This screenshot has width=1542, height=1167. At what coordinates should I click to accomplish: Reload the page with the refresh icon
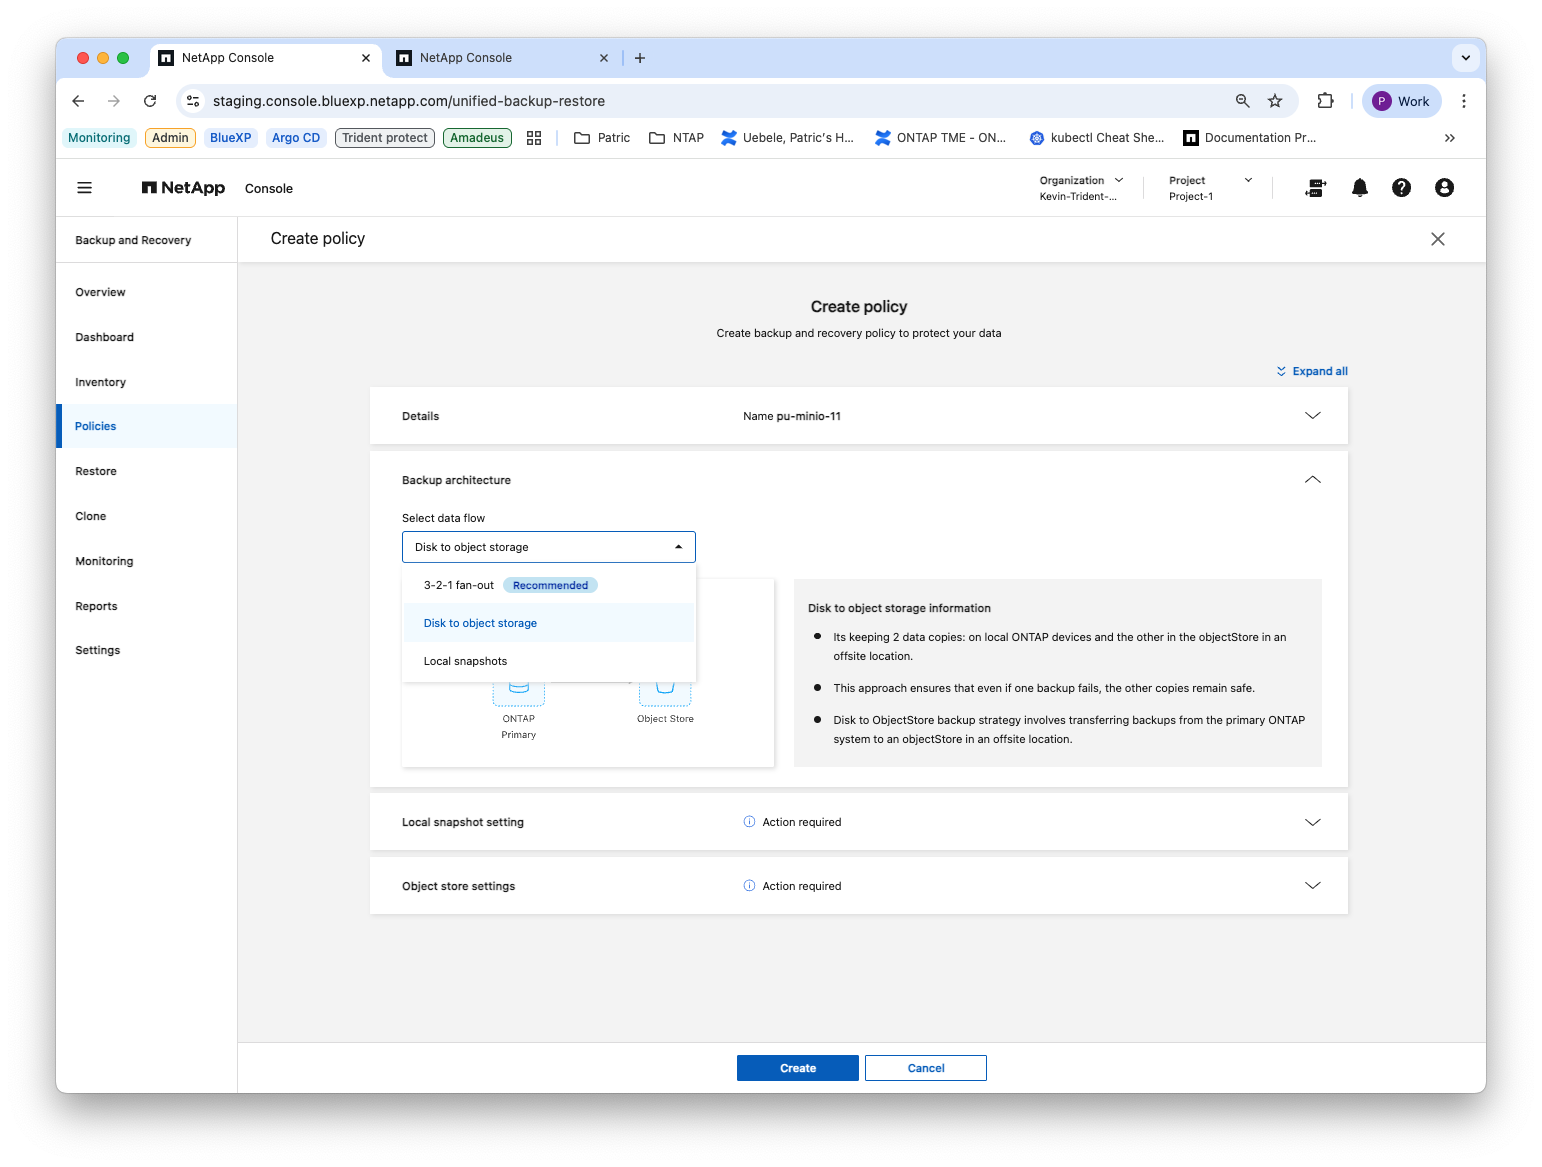click(x=150, y=101)
